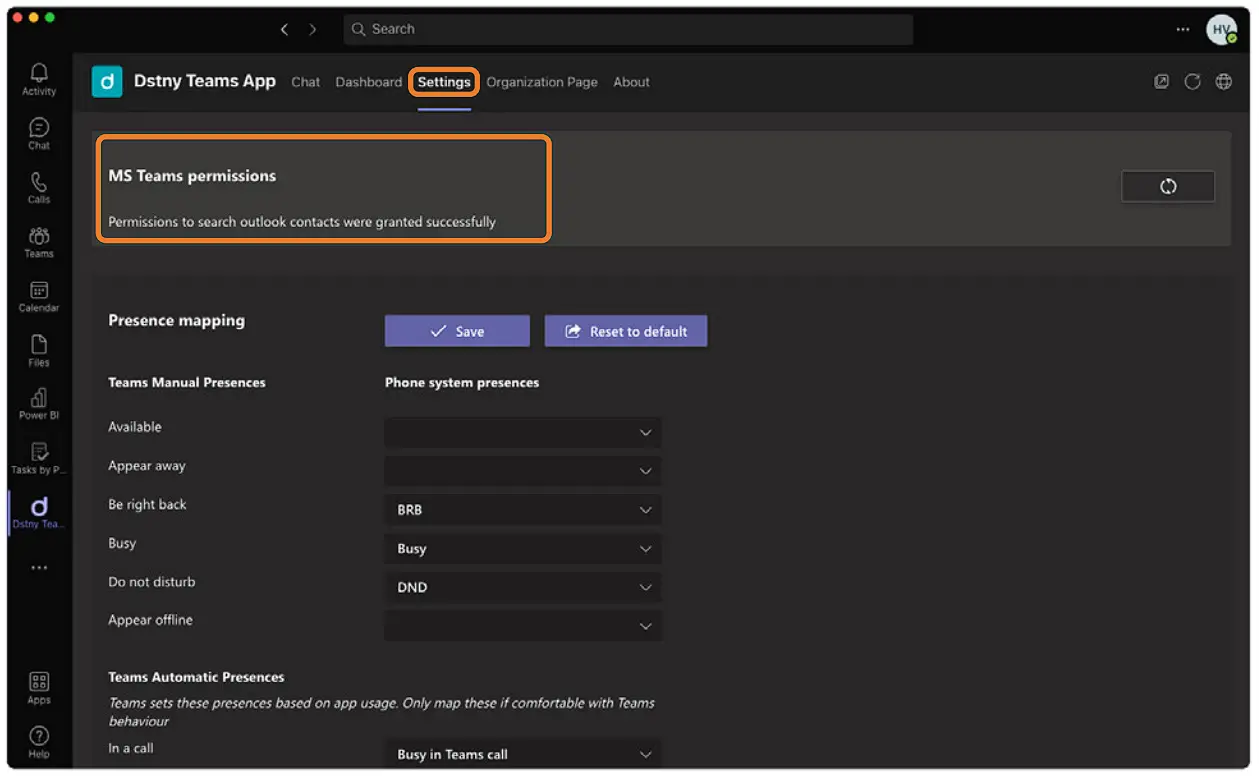Image resolution: width=1259 pixels, height=779 pixels.
Task: Open Power BI app icon
Action: click(39, 403)
